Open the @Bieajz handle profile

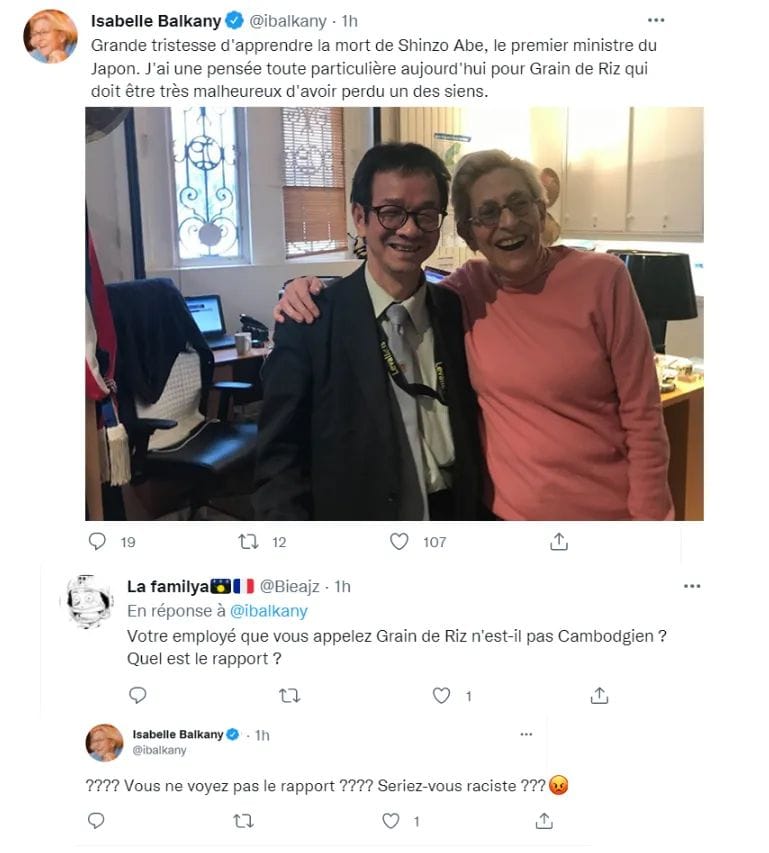point(289,586)
